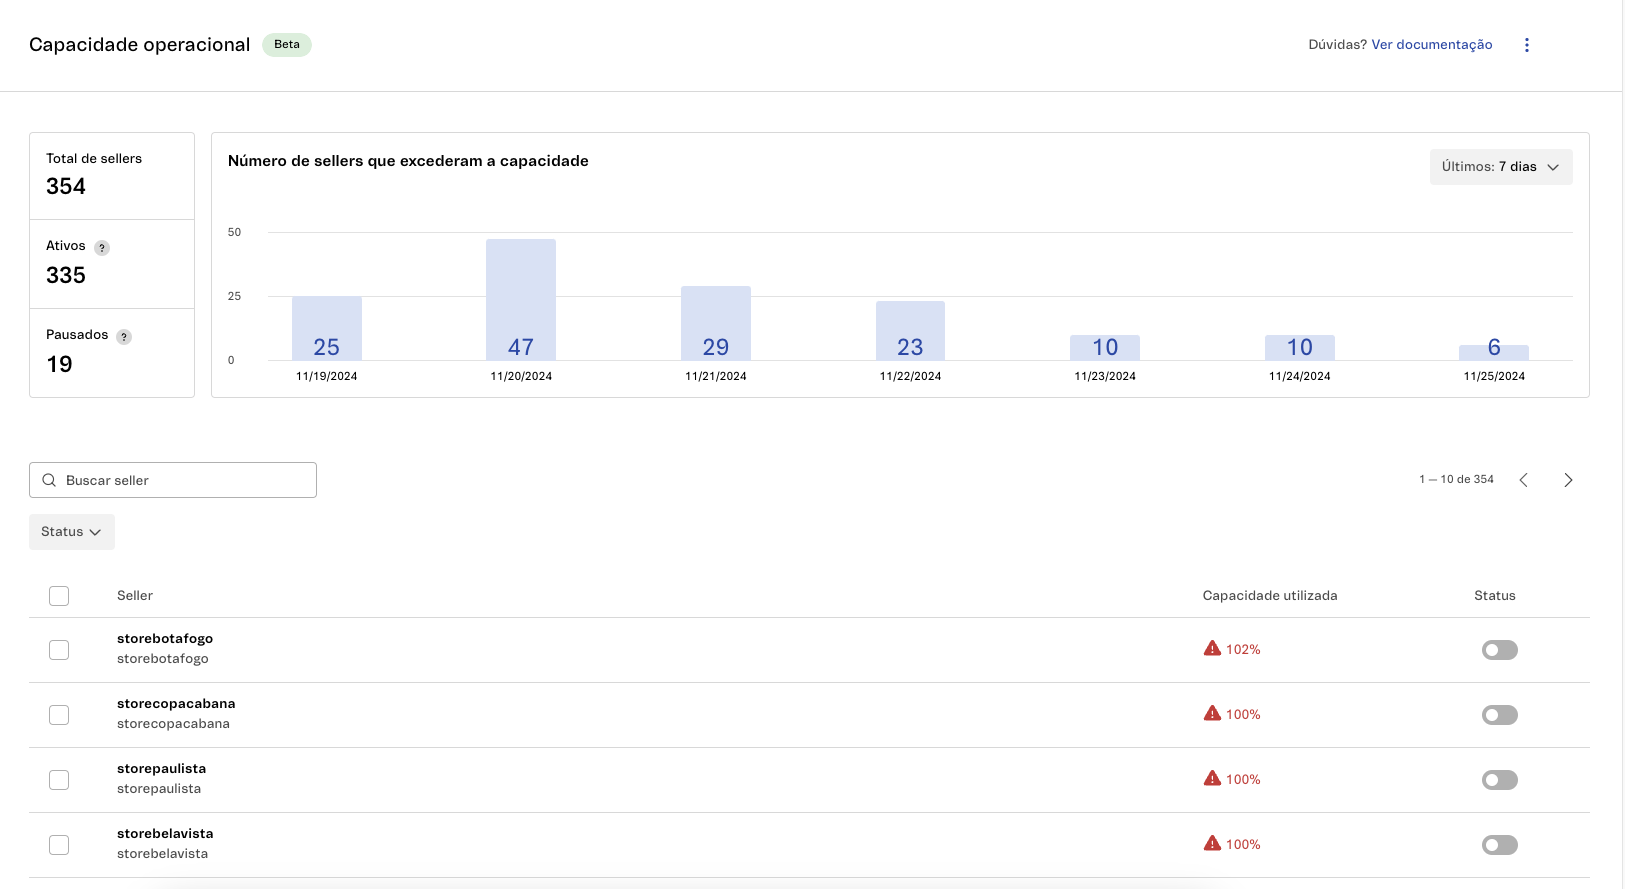1625x889 pixels.
Task: Toggle the status switch for storebotafogo
Action: tap(1499, 650)
